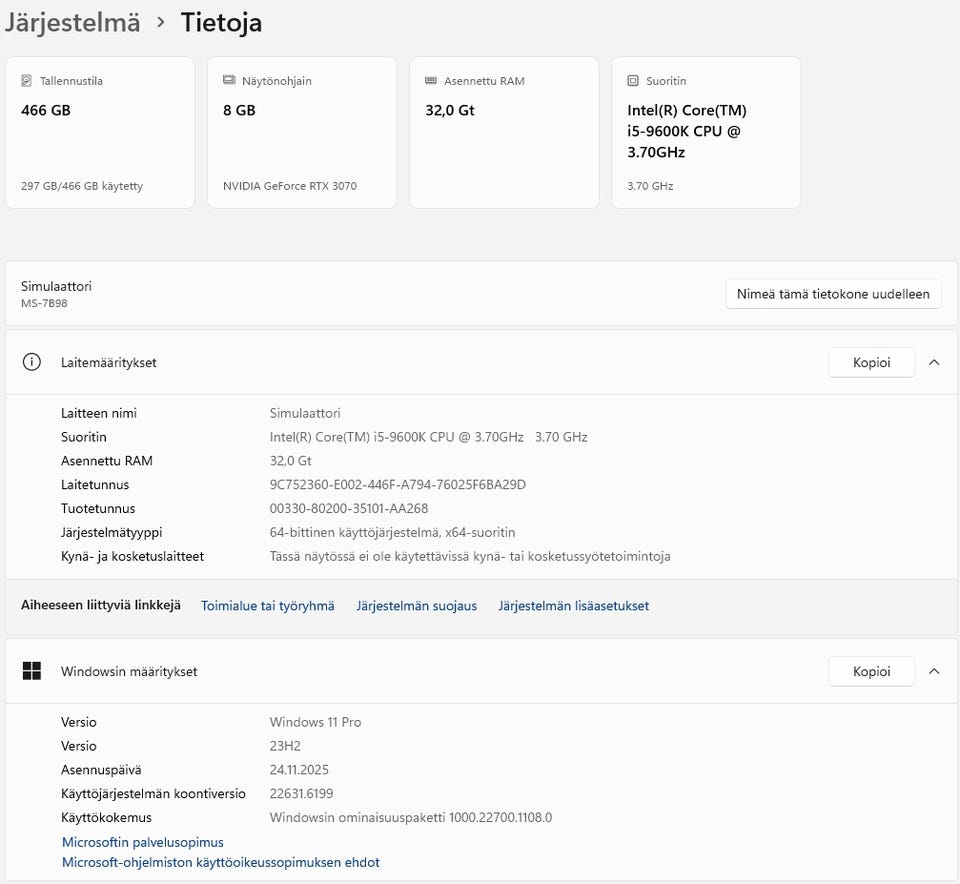This screenshot has height=884, width=960.
Task: Open the Microsoftin palvelusopimus link
Action: pyautogui.click(x=143, y=842)
